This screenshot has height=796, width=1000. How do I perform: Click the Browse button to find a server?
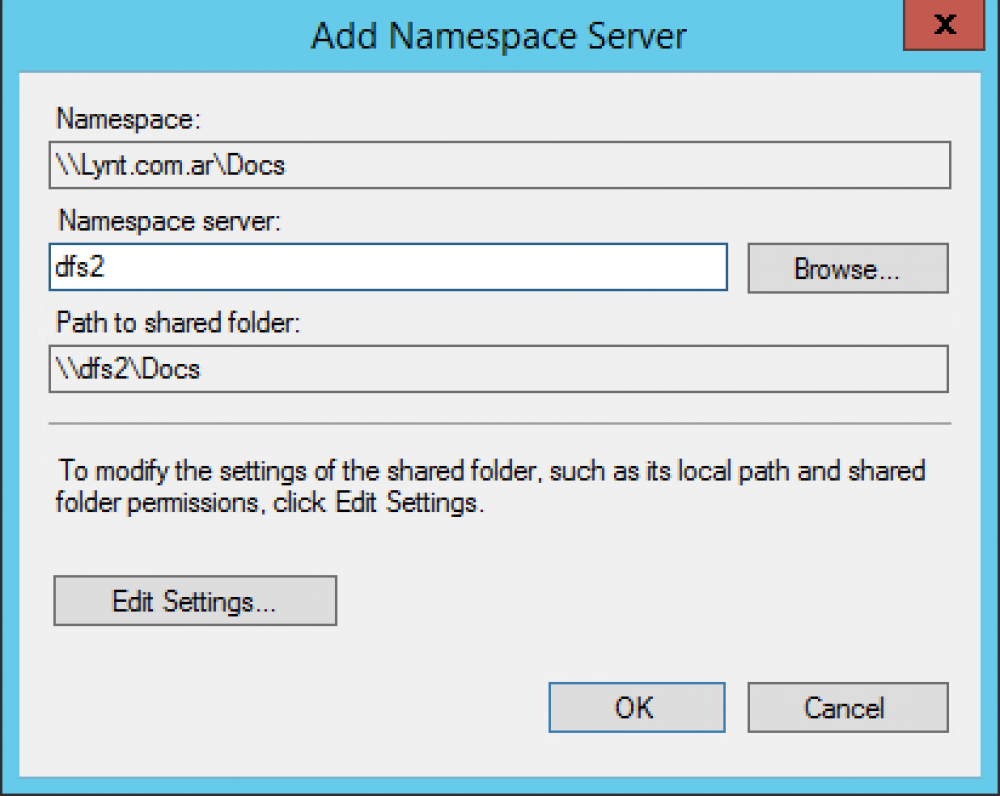tap(847, 268)
